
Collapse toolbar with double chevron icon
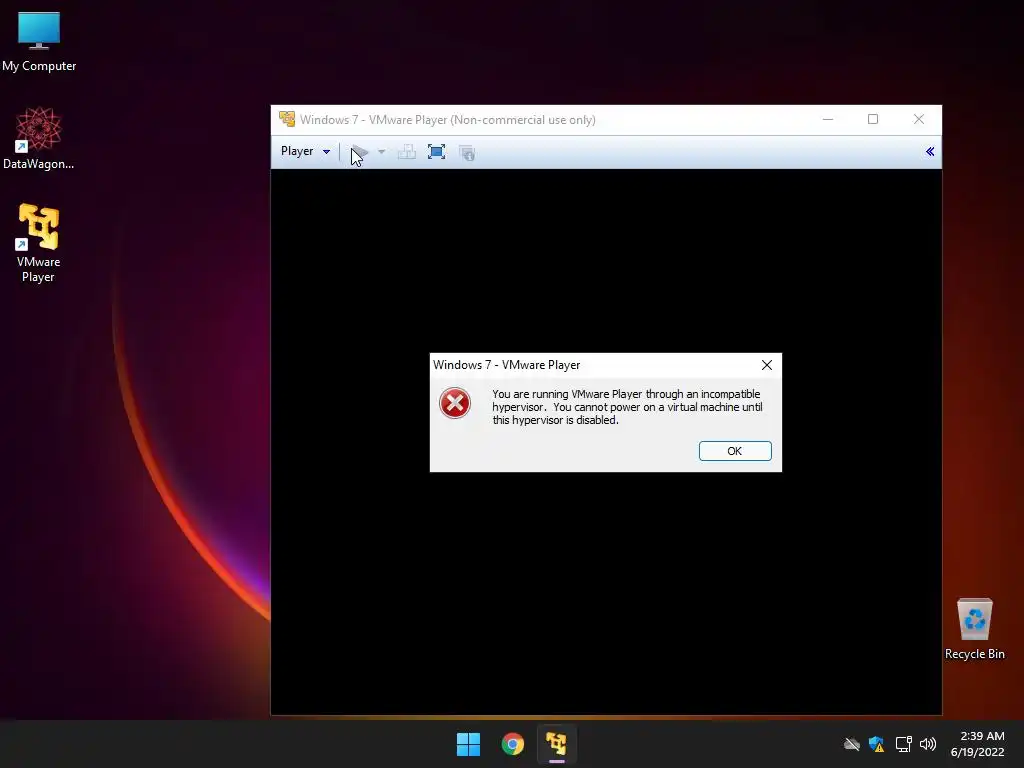[x=930, y=152]
